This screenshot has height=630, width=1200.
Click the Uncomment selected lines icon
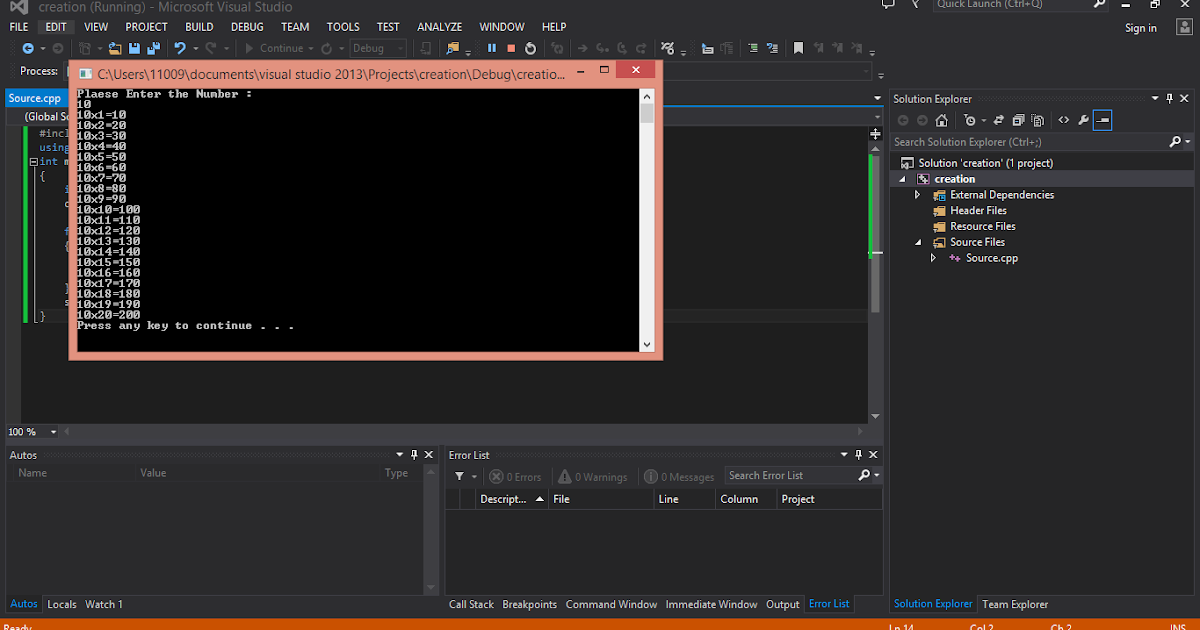point(772,48)
